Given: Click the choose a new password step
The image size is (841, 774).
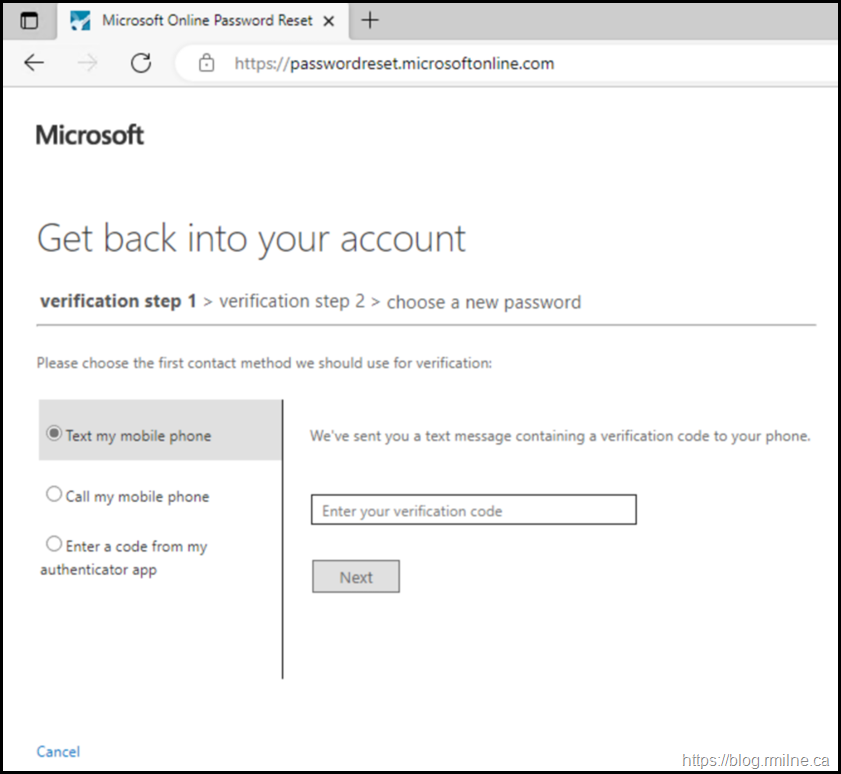Looking at the screenshot, I should pyautogui.click(x=483, y=302).
